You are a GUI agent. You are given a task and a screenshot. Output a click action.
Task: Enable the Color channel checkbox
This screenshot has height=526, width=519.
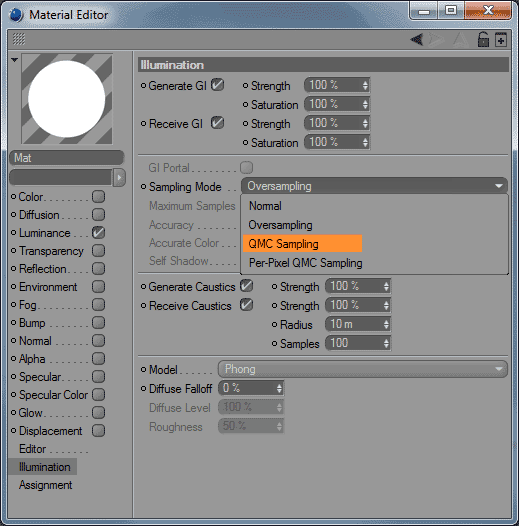tap(98, 197)
